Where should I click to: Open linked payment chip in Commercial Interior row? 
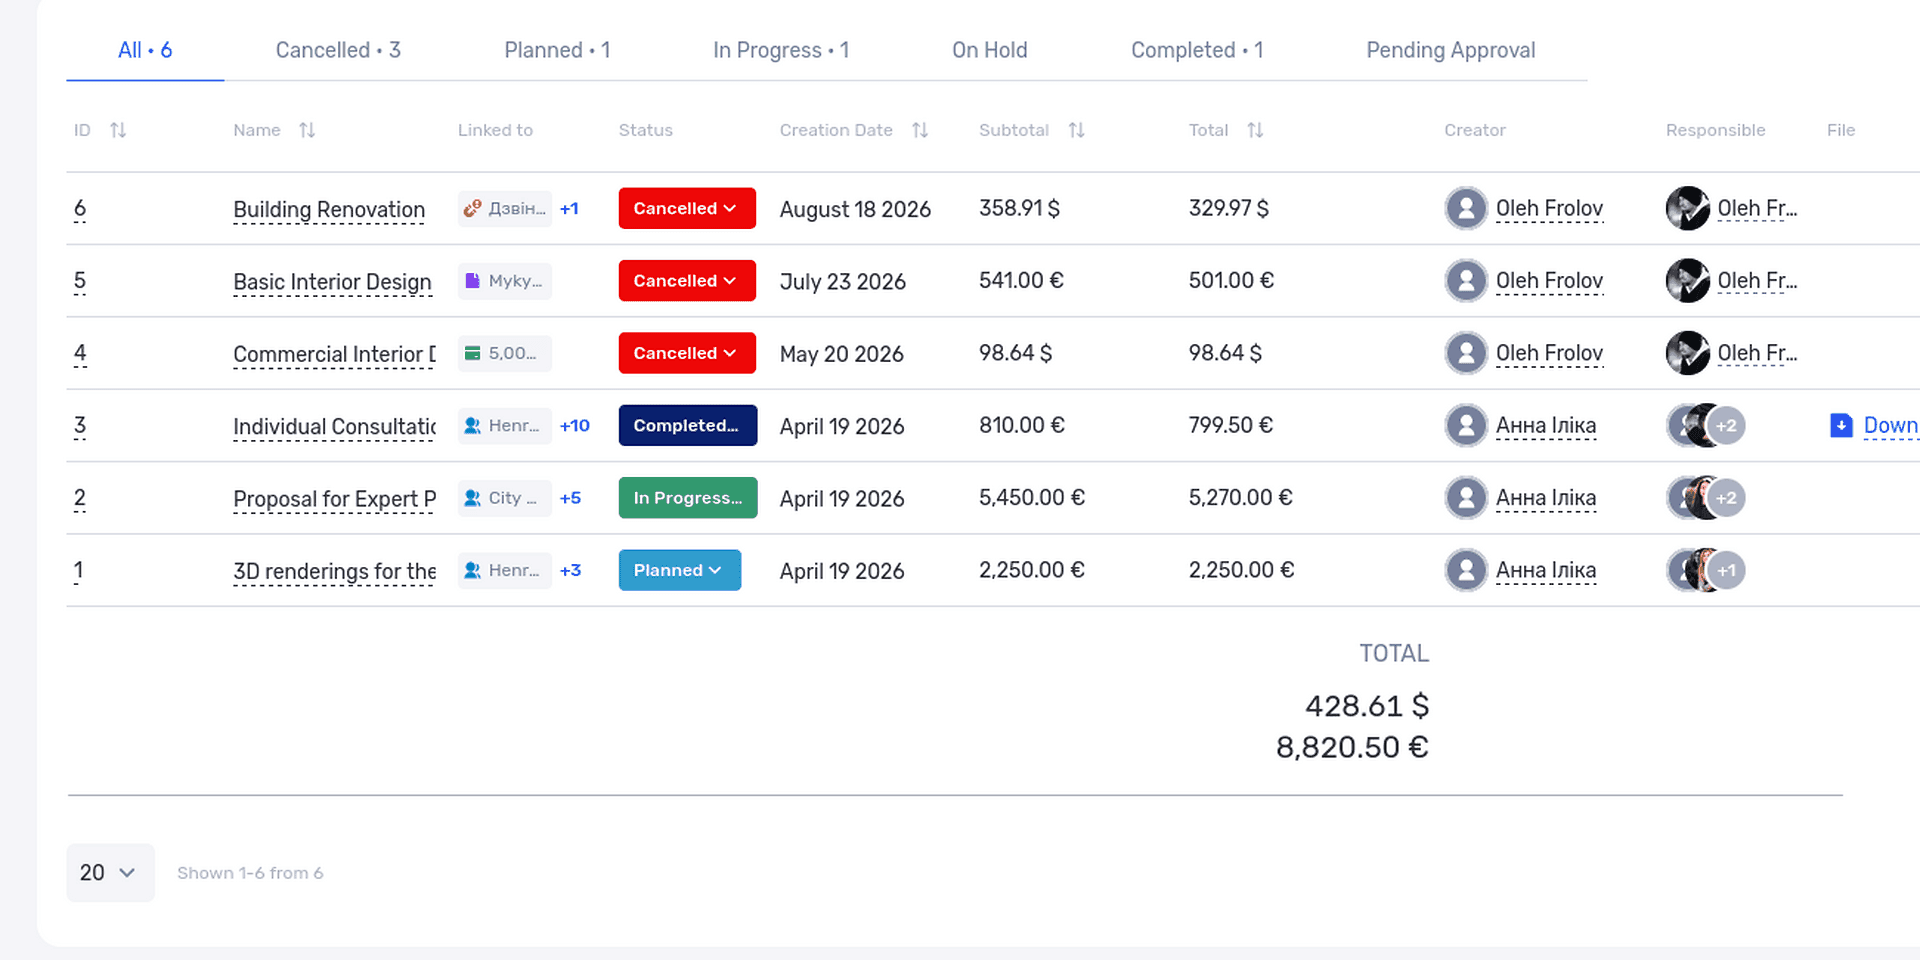pyautogui.click(x=504, y=353)
